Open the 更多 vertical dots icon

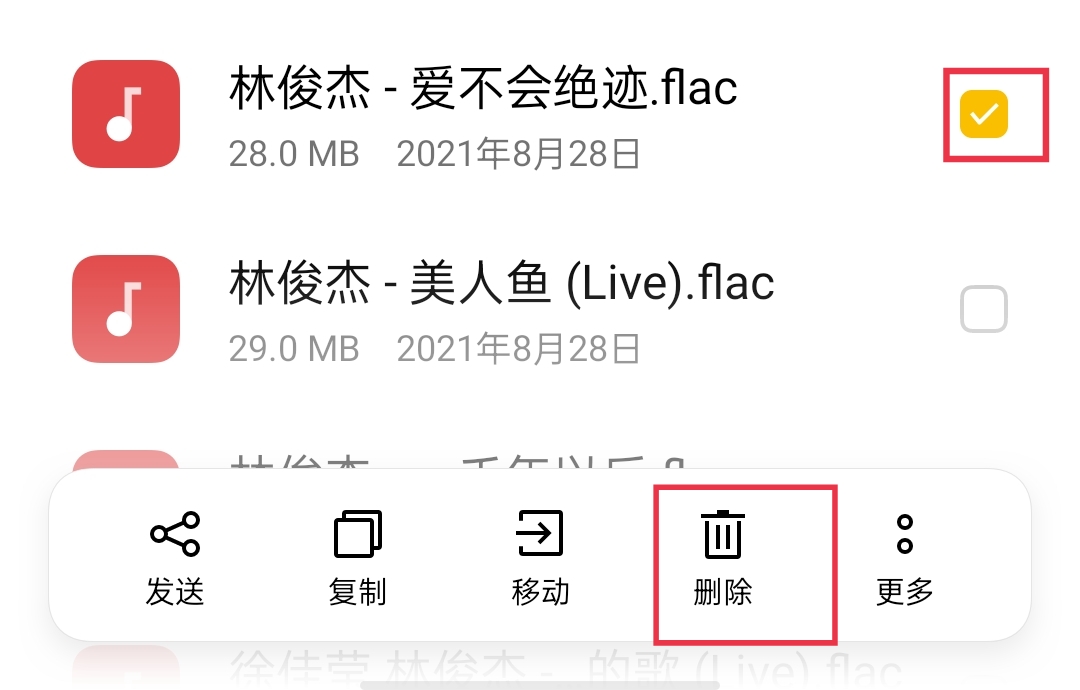(x=905, y=534)
